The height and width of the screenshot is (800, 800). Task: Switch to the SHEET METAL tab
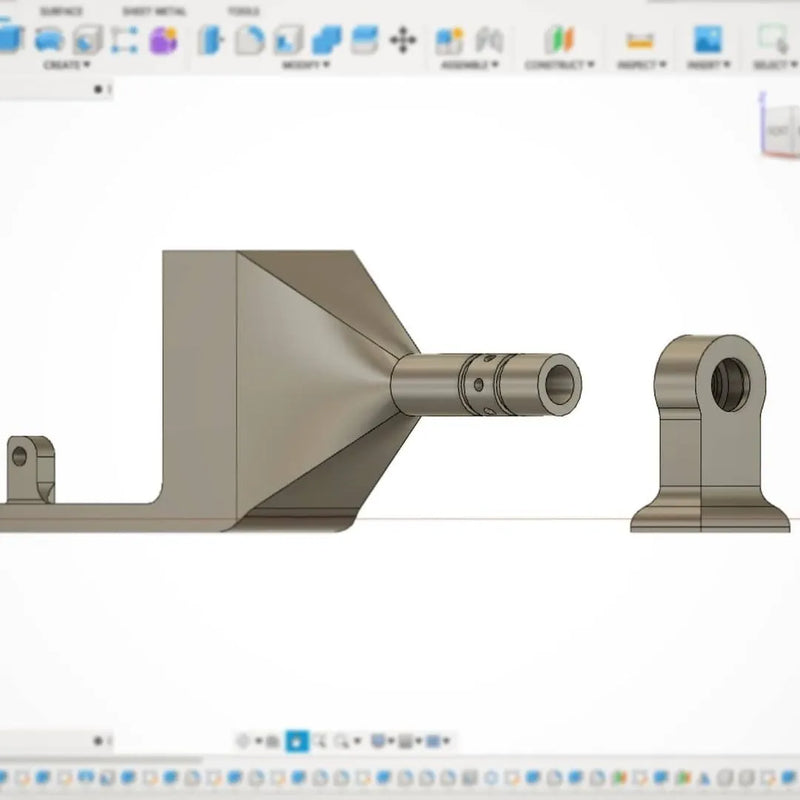[x=154, y=11]
